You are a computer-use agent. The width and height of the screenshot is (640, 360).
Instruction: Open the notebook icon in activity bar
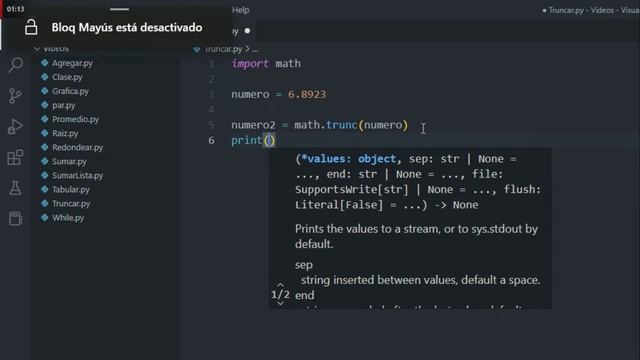16,218
